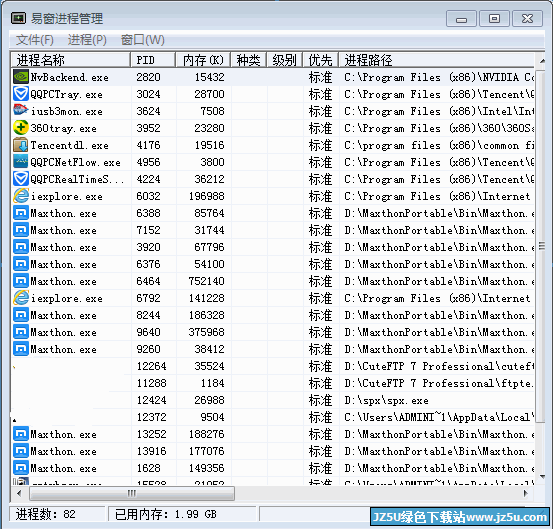The width and height of the screenshot is (553, 529).
Task: Click the 优先 column header
Action: (x=321, y=60)
